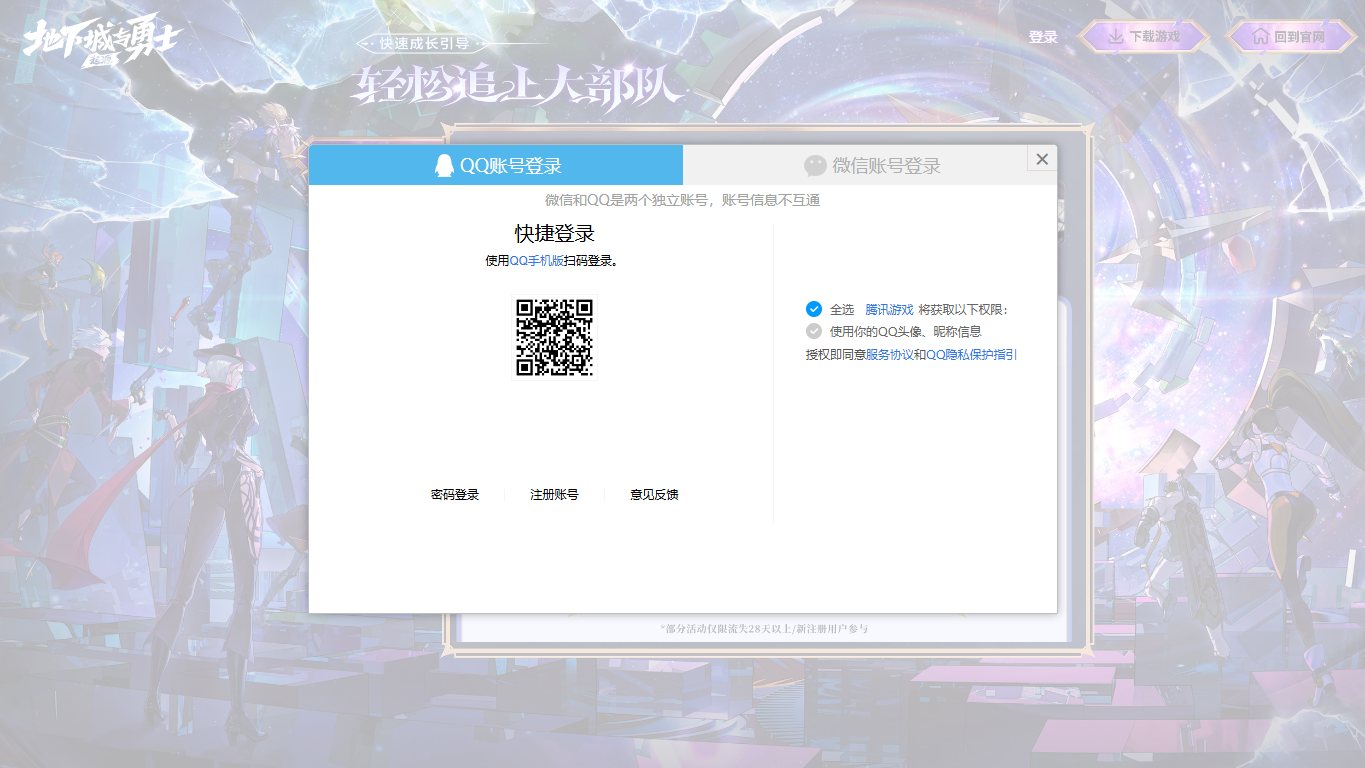Screen dimensions: 1365x768
Task: Switch to 微信账号登录 tab
Action: pyautogui.click(x=870, y=165)
